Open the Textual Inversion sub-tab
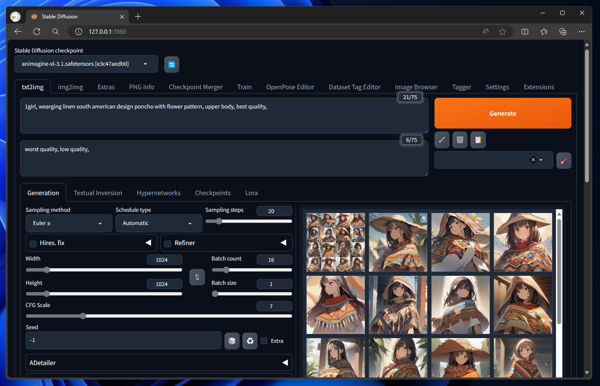The image size is (600, 386). click(x=98, y=193)
